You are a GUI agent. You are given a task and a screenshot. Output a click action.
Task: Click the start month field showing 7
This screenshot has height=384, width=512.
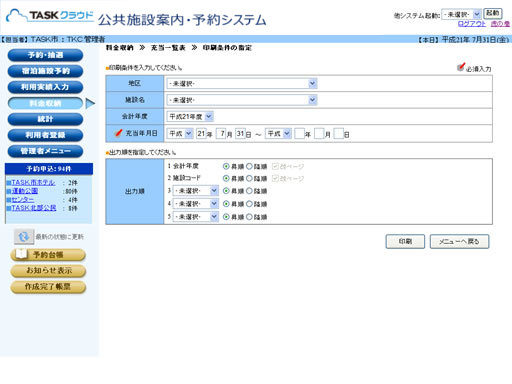(221, 134)
